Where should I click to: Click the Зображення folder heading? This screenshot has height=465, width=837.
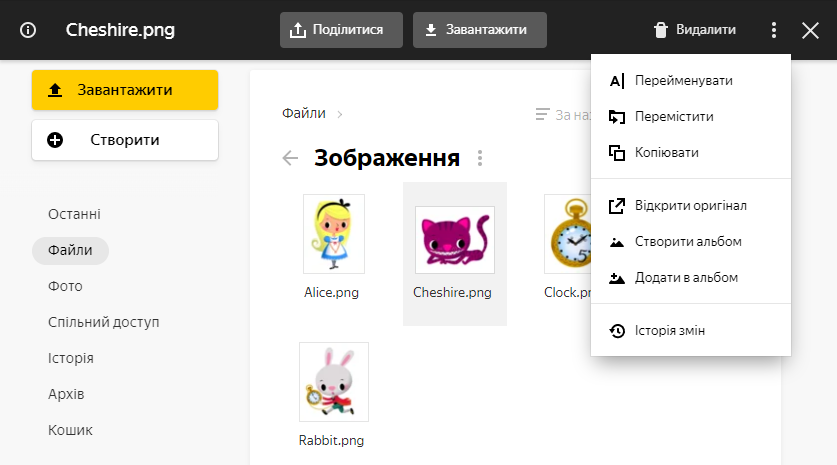coord(387,158)
